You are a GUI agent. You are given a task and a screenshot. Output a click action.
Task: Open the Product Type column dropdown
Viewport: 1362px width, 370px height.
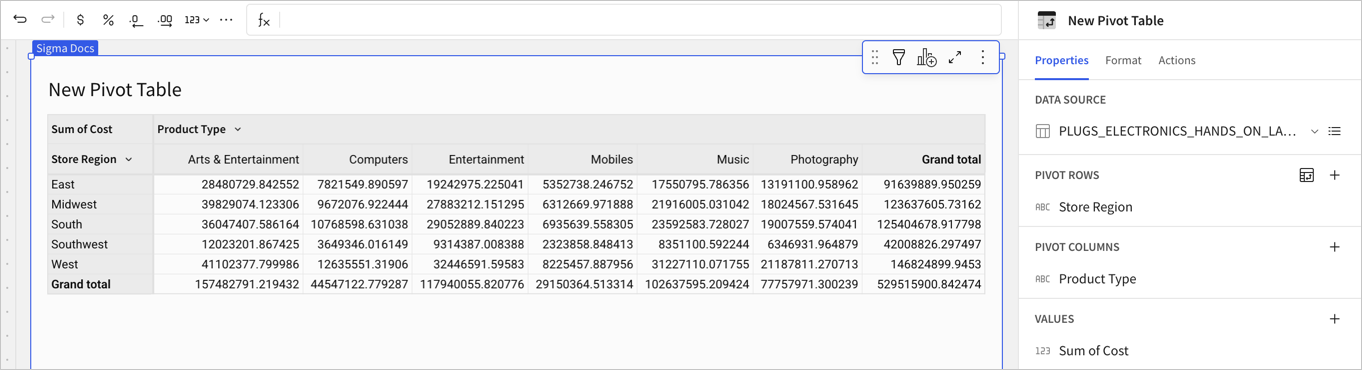click(x=238, y=129)
